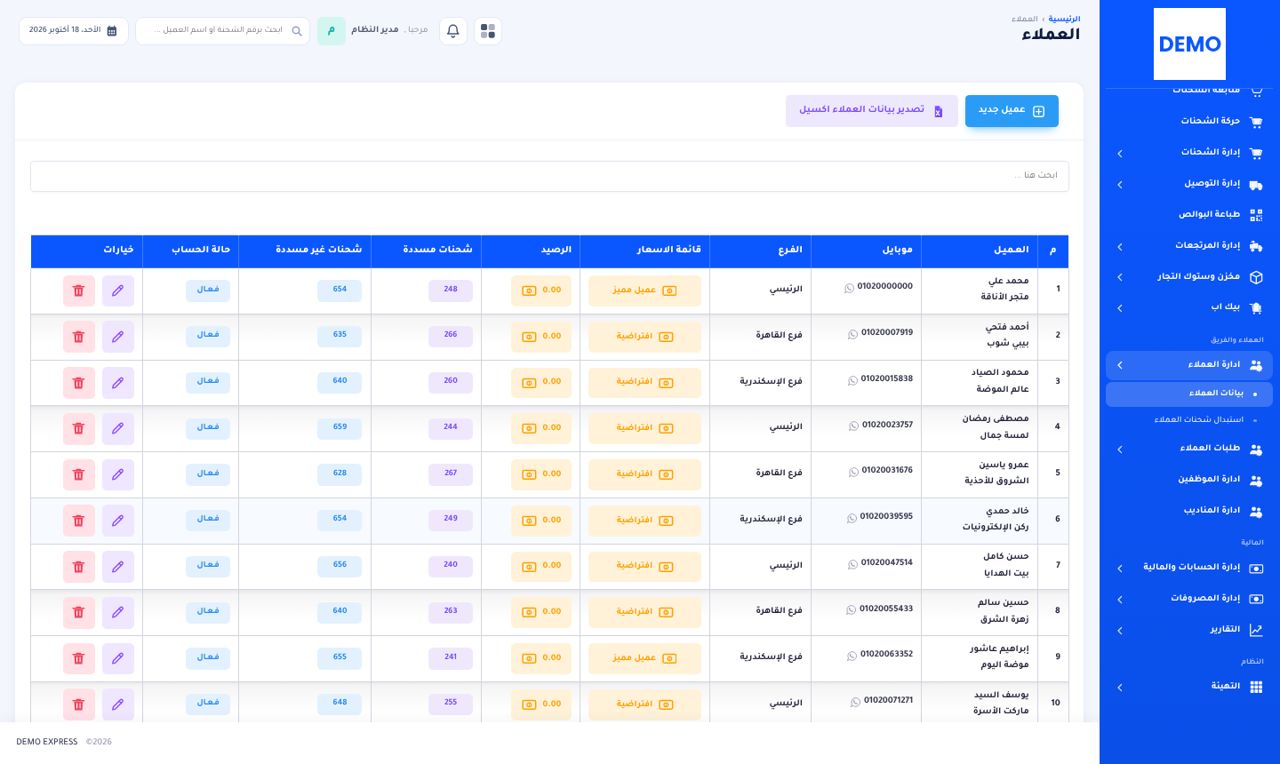The image size is (1280, 764).
Task: Click فعال status badge for مصطفى رمضان
Action: pos(208,428)
